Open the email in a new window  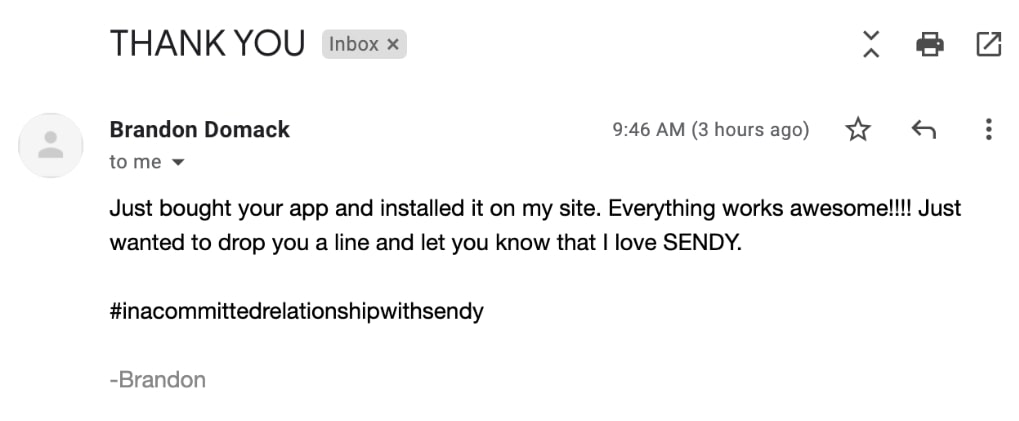(x=988, y=44)
